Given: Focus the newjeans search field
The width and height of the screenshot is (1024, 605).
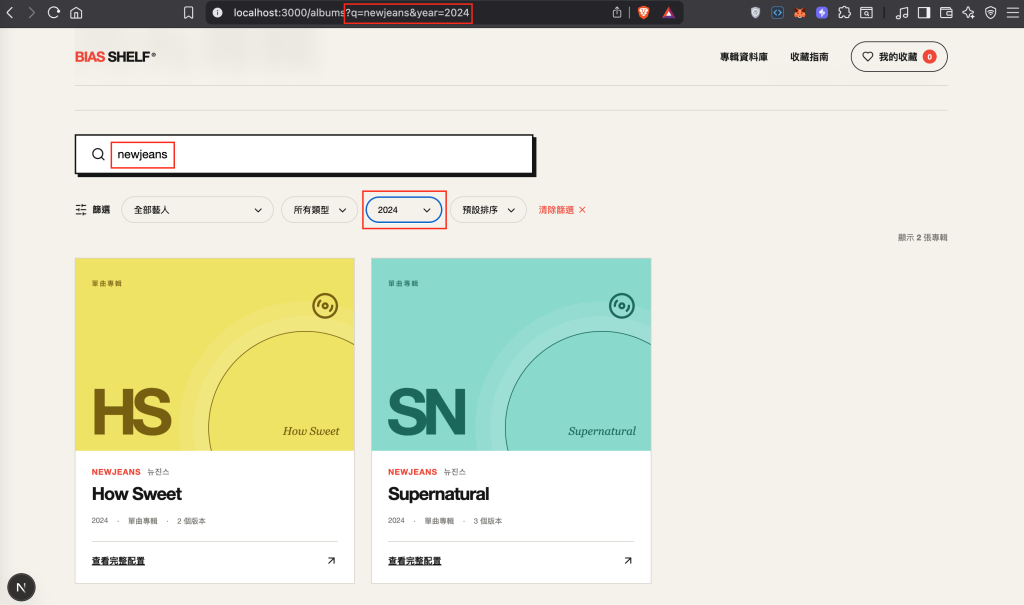Looking at the screenshot, I should 304,154.
